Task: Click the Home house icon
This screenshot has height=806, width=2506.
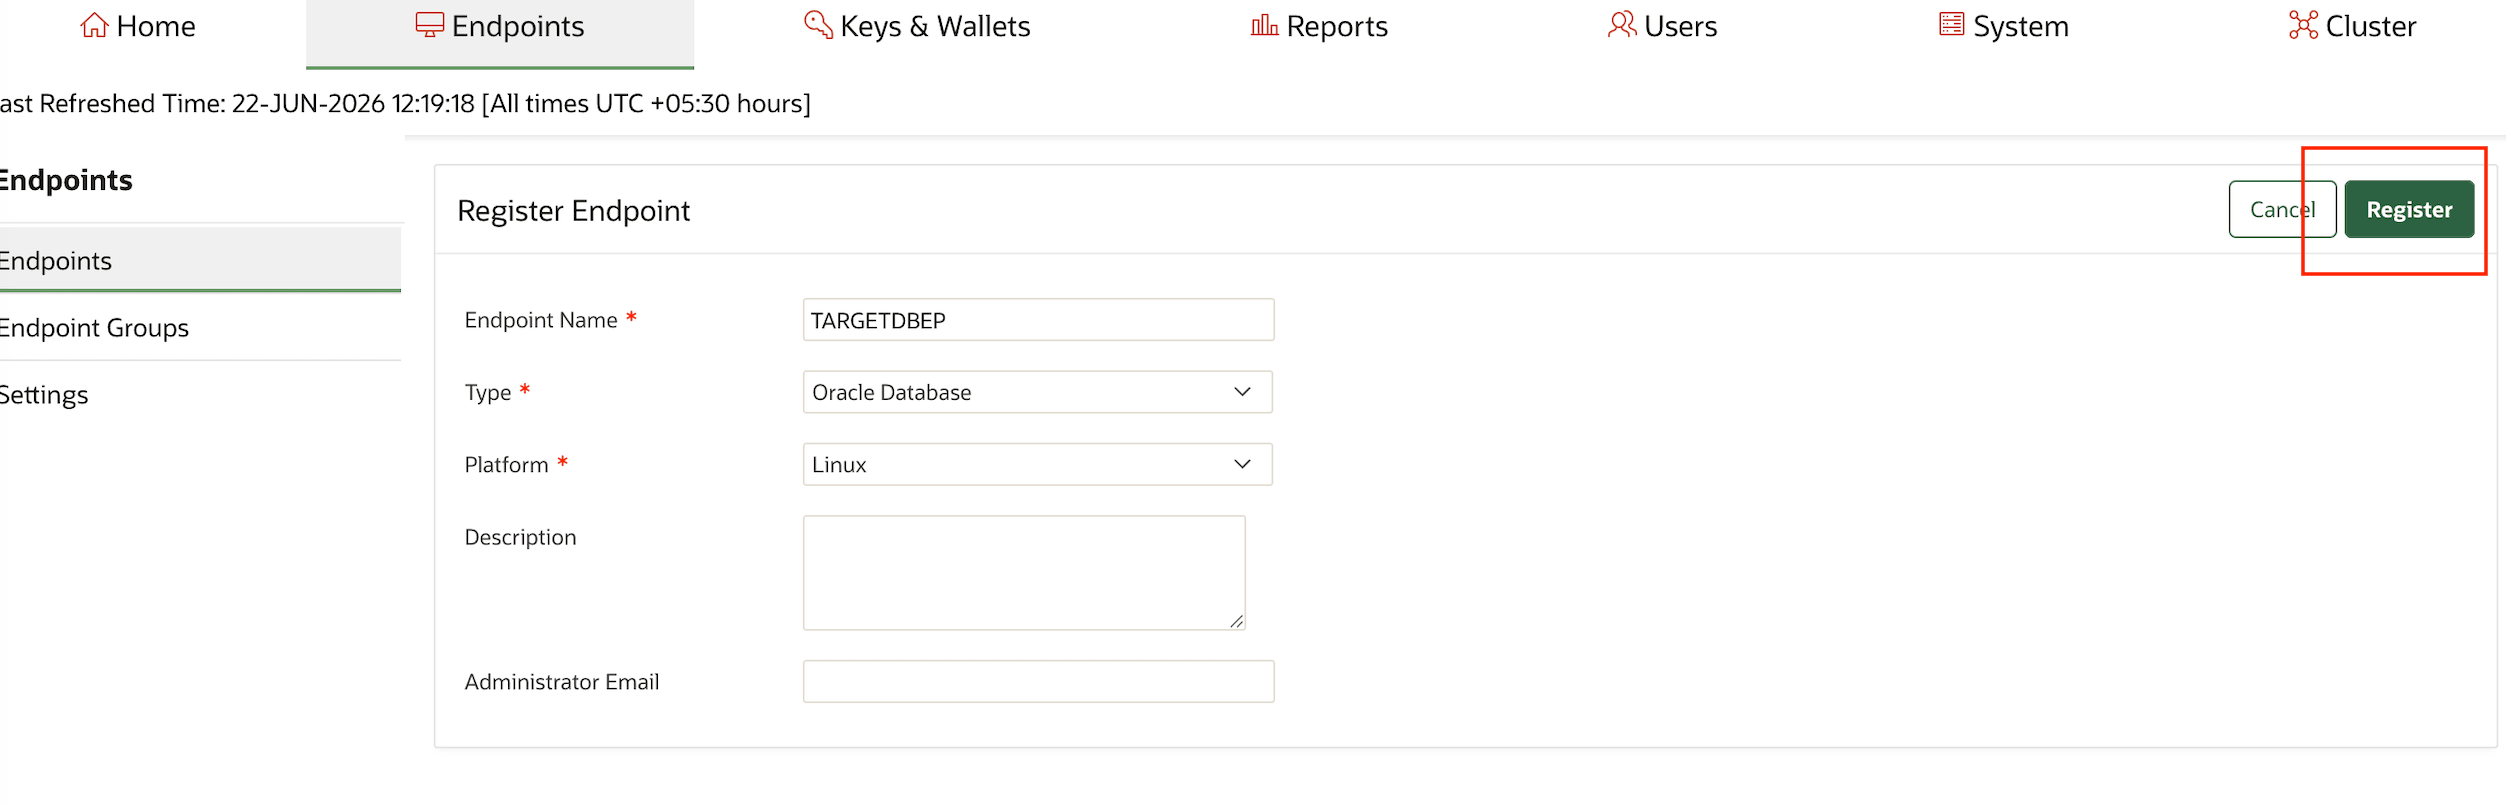Action: (94, 25)
